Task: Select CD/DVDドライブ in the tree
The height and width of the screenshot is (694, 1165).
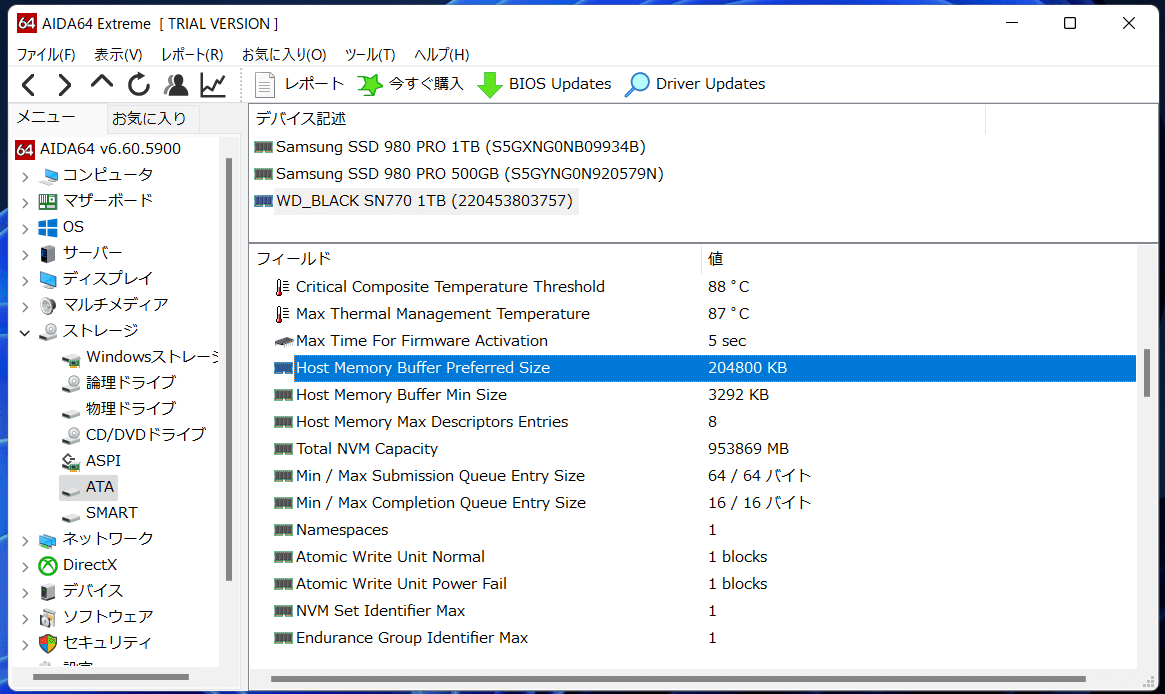Action: pyautogui.click(x=146, y=435)
